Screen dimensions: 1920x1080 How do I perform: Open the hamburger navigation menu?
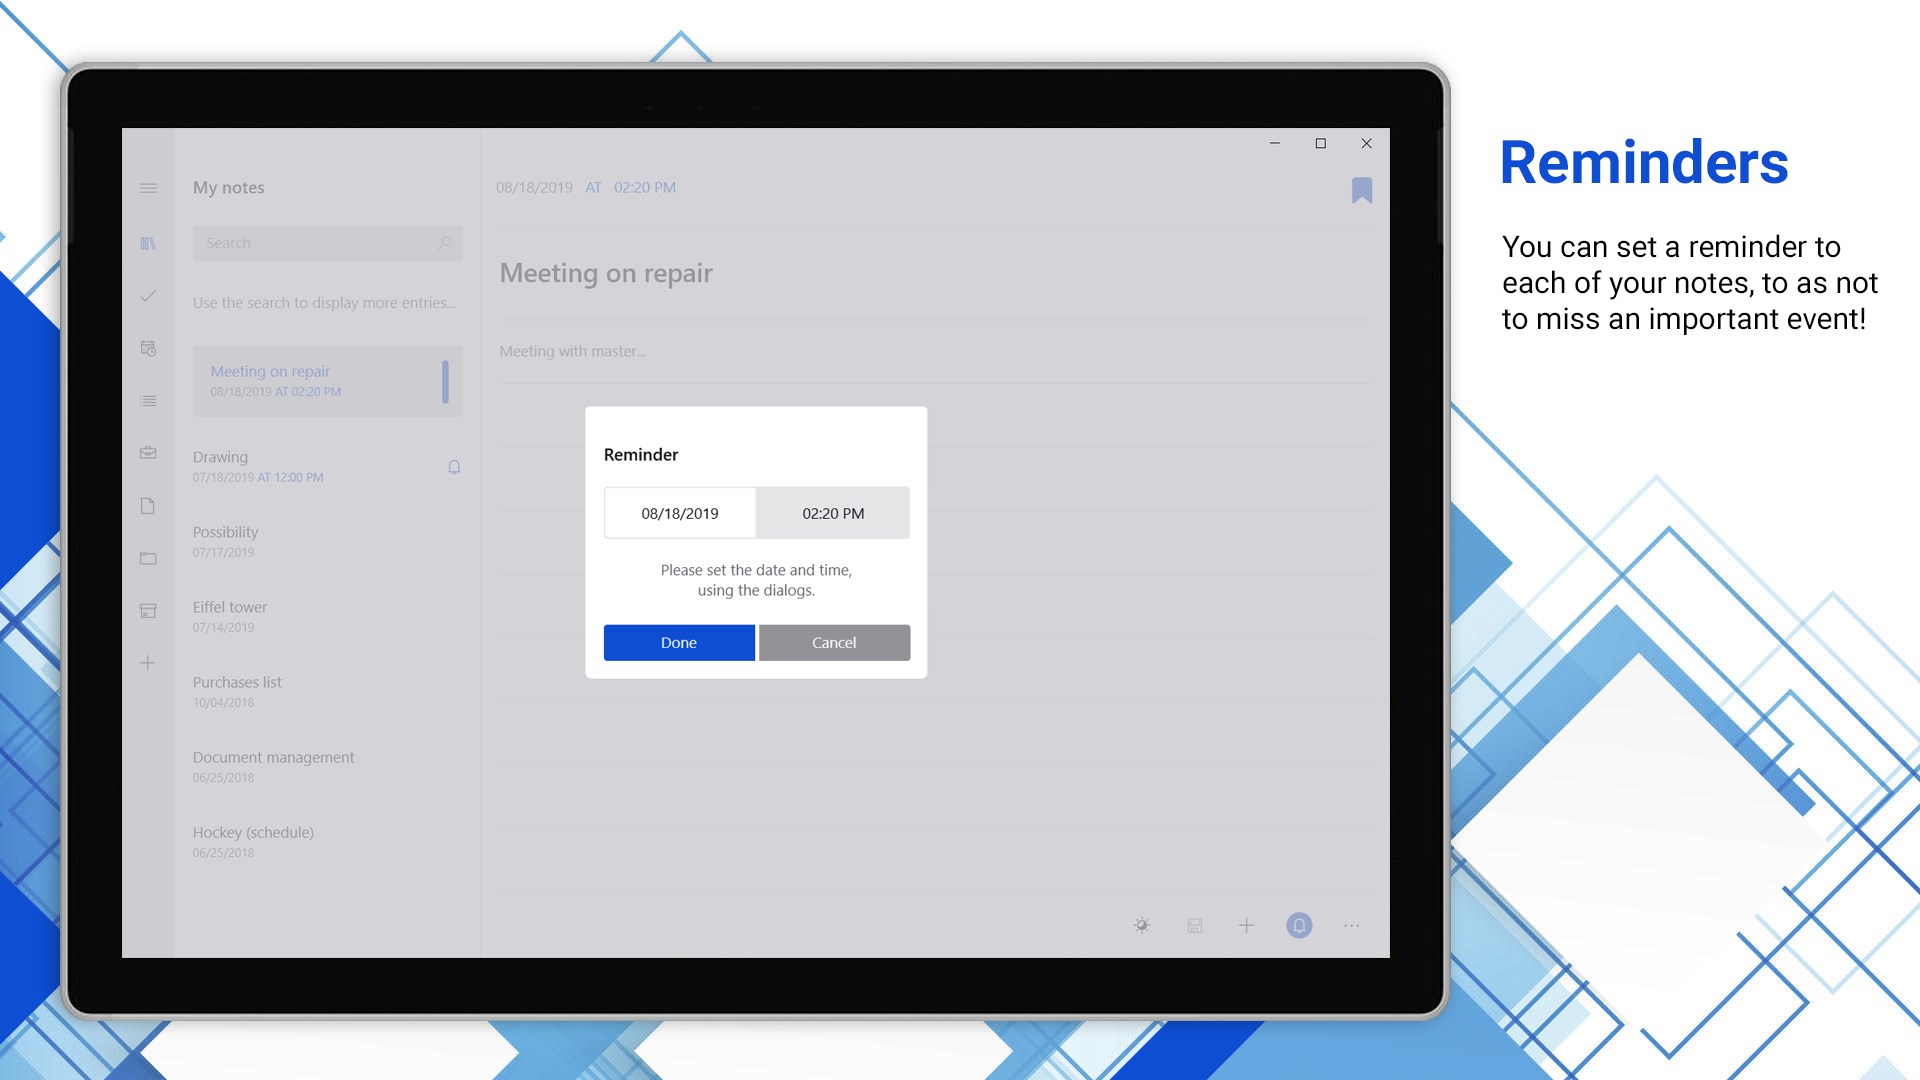[x=148, y=188]
